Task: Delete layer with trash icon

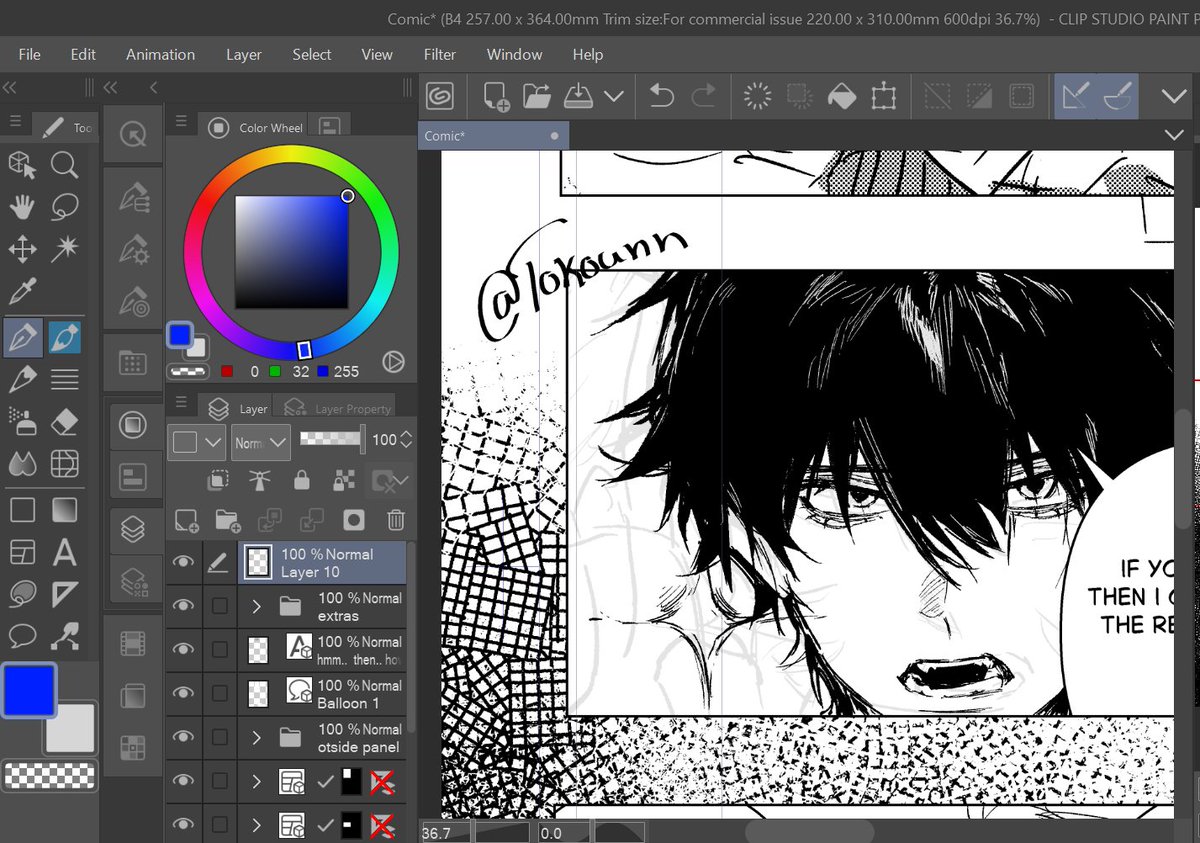Action: 396,520
